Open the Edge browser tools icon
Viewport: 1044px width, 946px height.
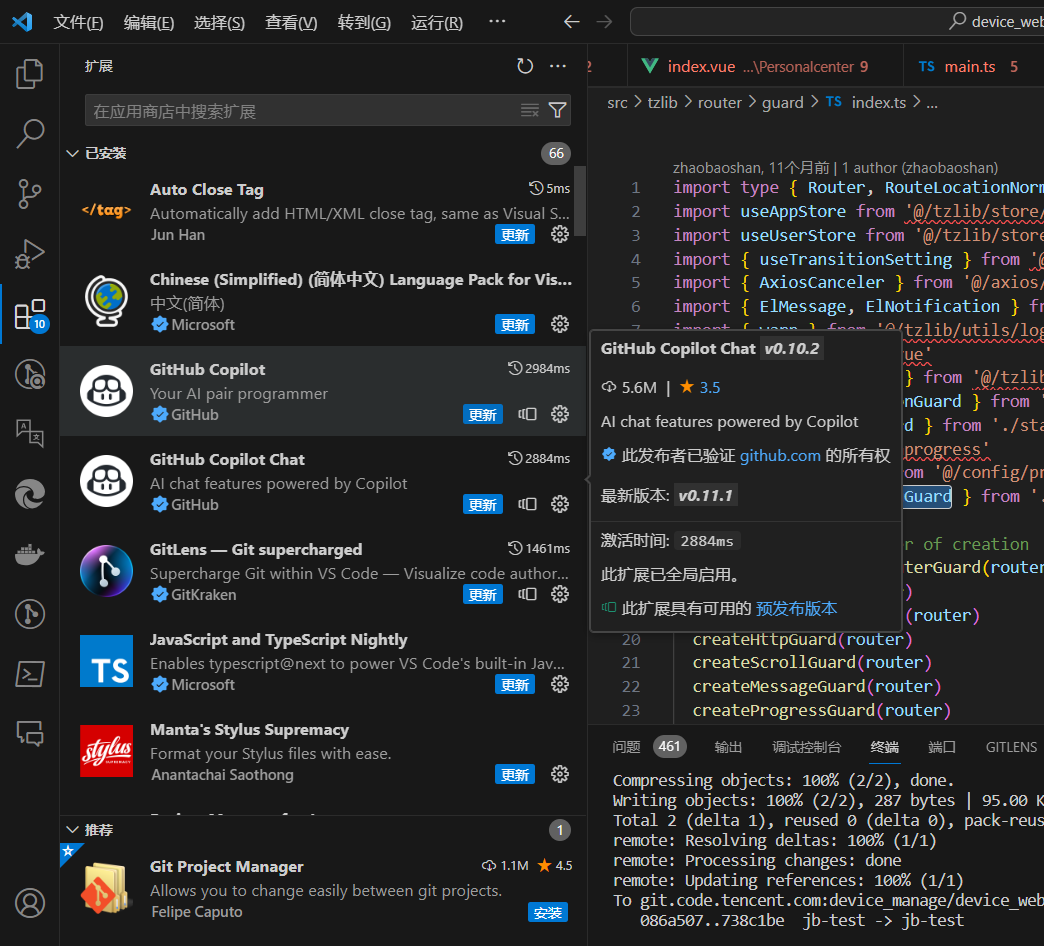tap(29, 494)
